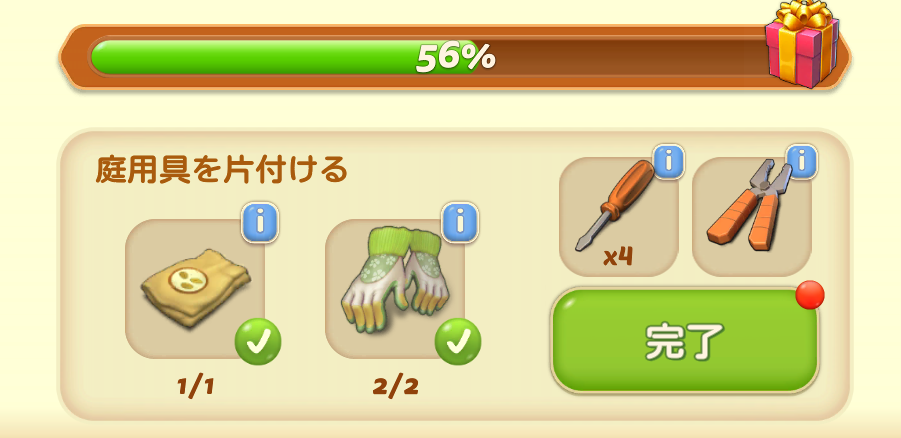Tap the orange screwdriver reward icon
901x438 pixels.
[x=615, y=205]
